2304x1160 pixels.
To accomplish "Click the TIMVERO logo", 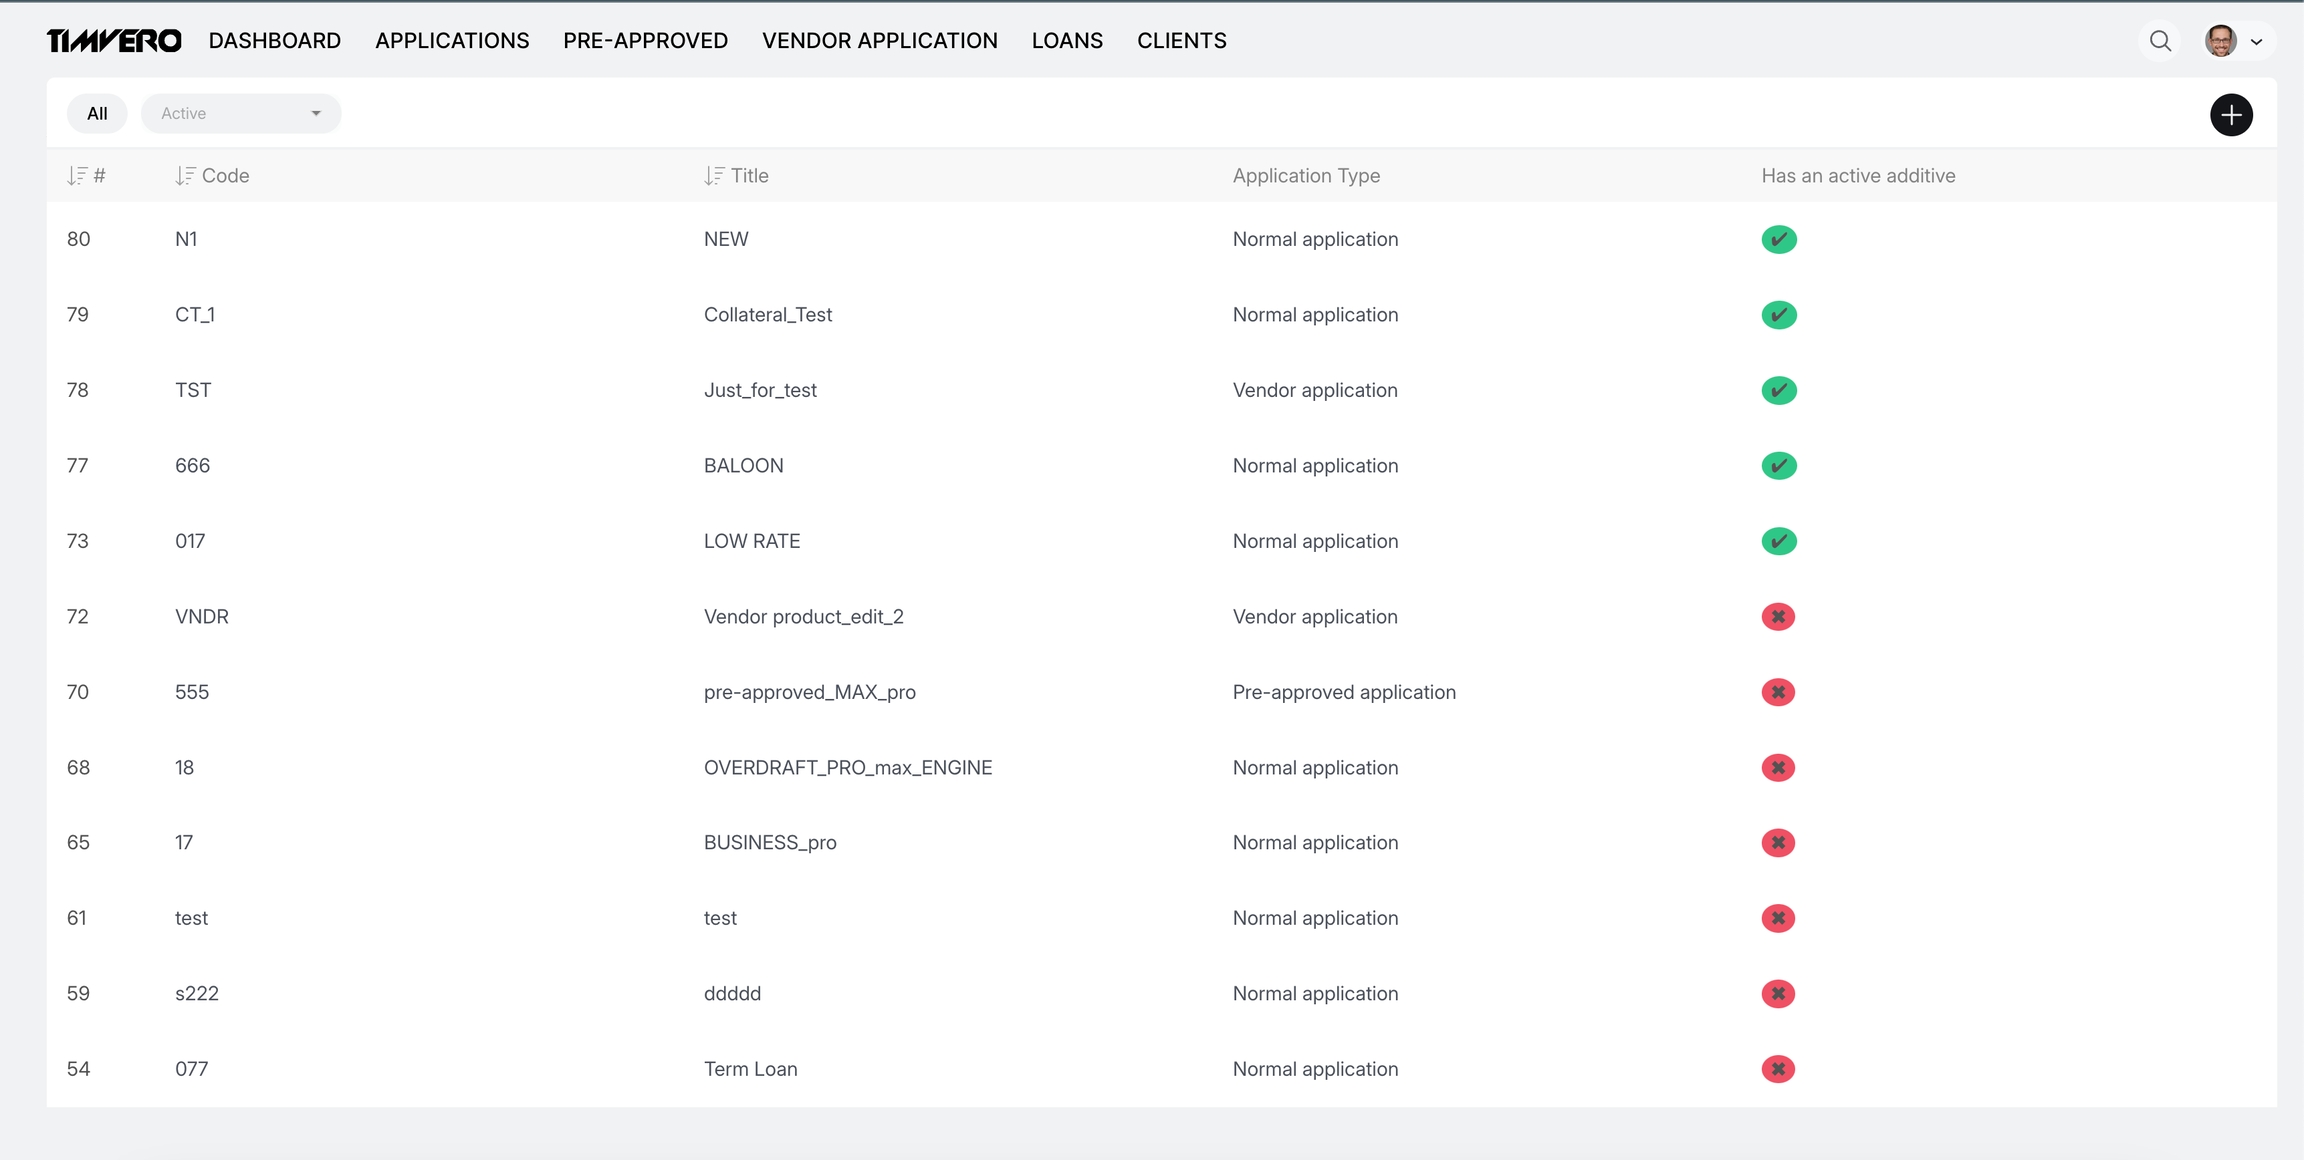I will [114, 41].
